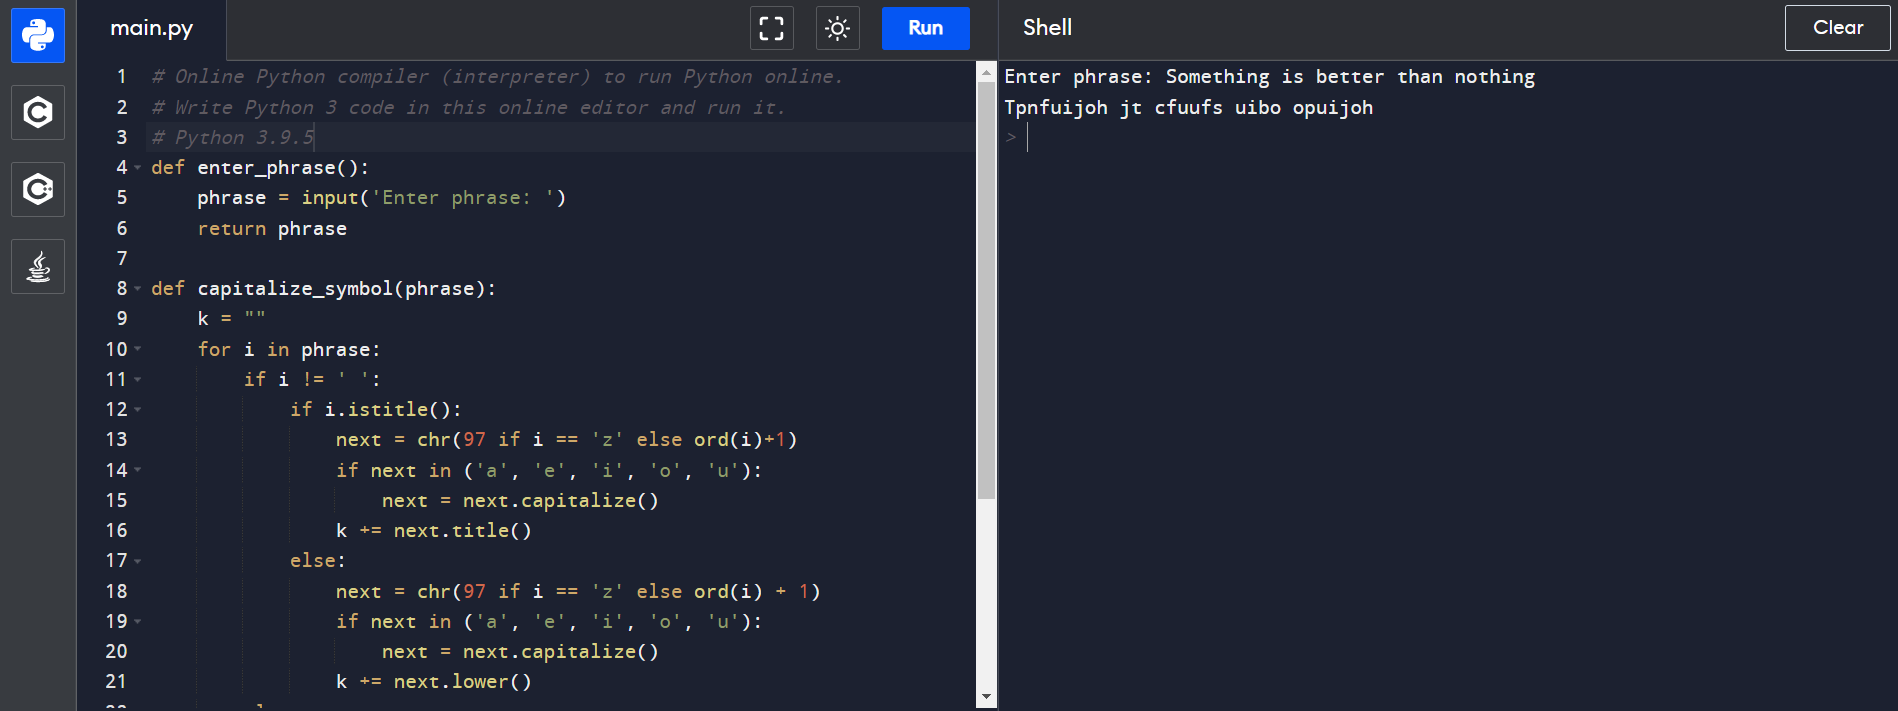1898x711 pixels.
Task: Switch to the C language compiler icon
Action: pyautogui.click(x=38, y=112)
